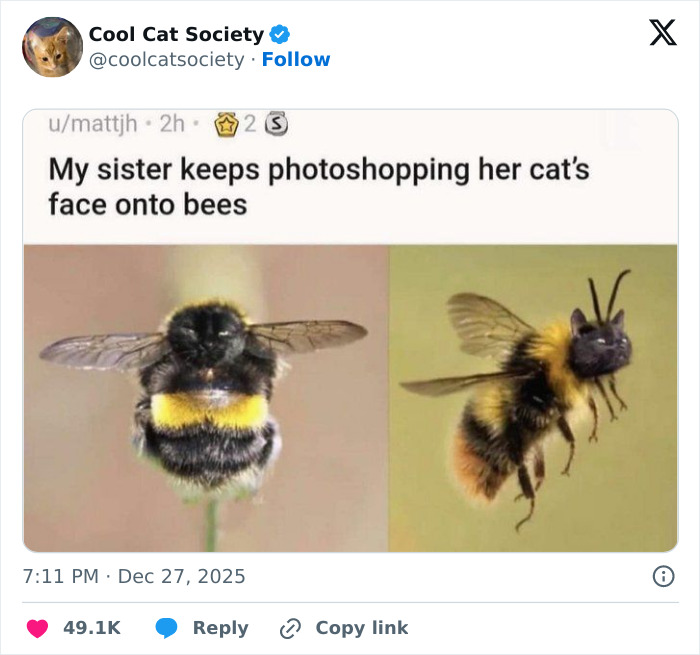Click the 49.1K likes count
Image resolution: width=700 pixels, height=655 pixels.
tap(92, 628)
